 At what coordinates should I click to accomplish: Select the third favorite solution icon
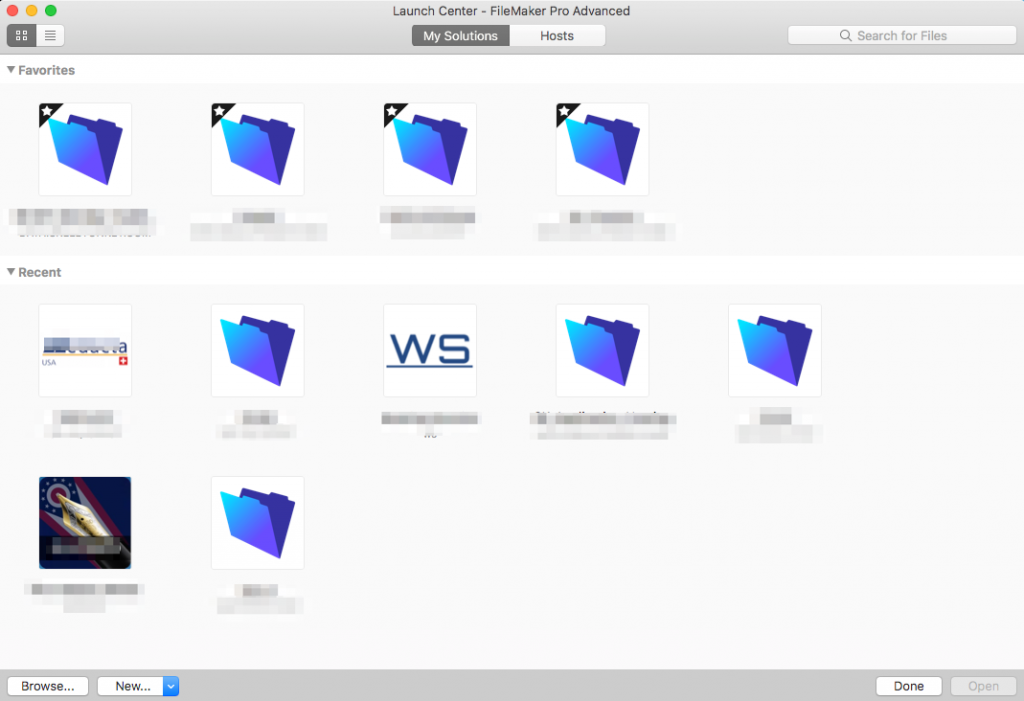pos(430,149)
